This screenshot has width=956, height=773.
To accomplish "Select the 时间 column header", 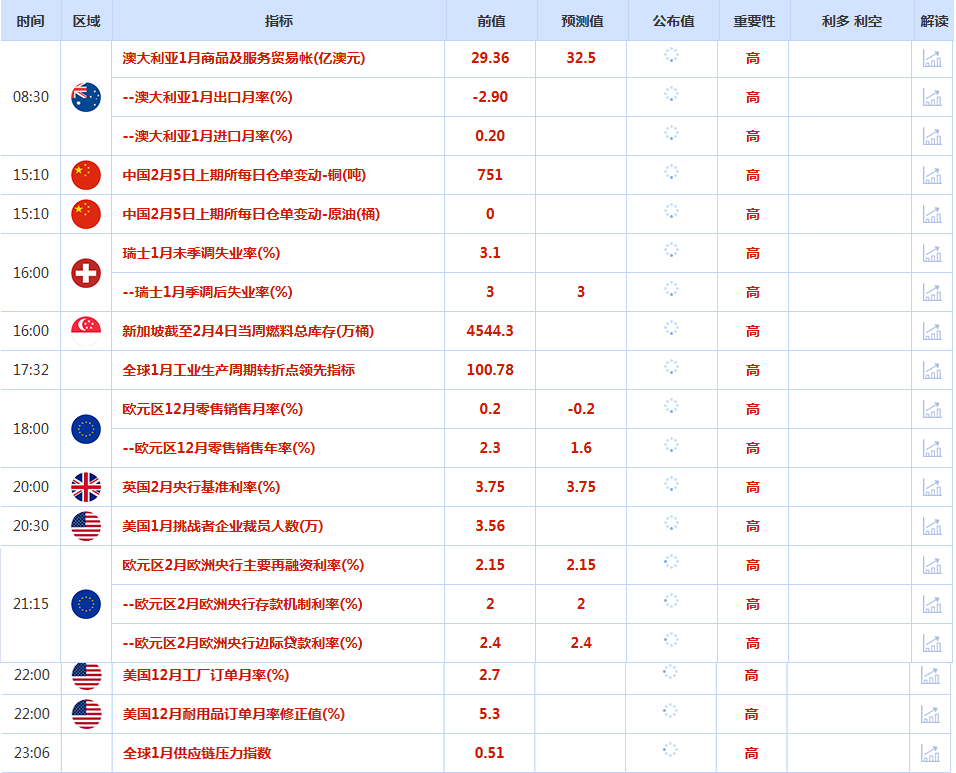I will (30, 21).
